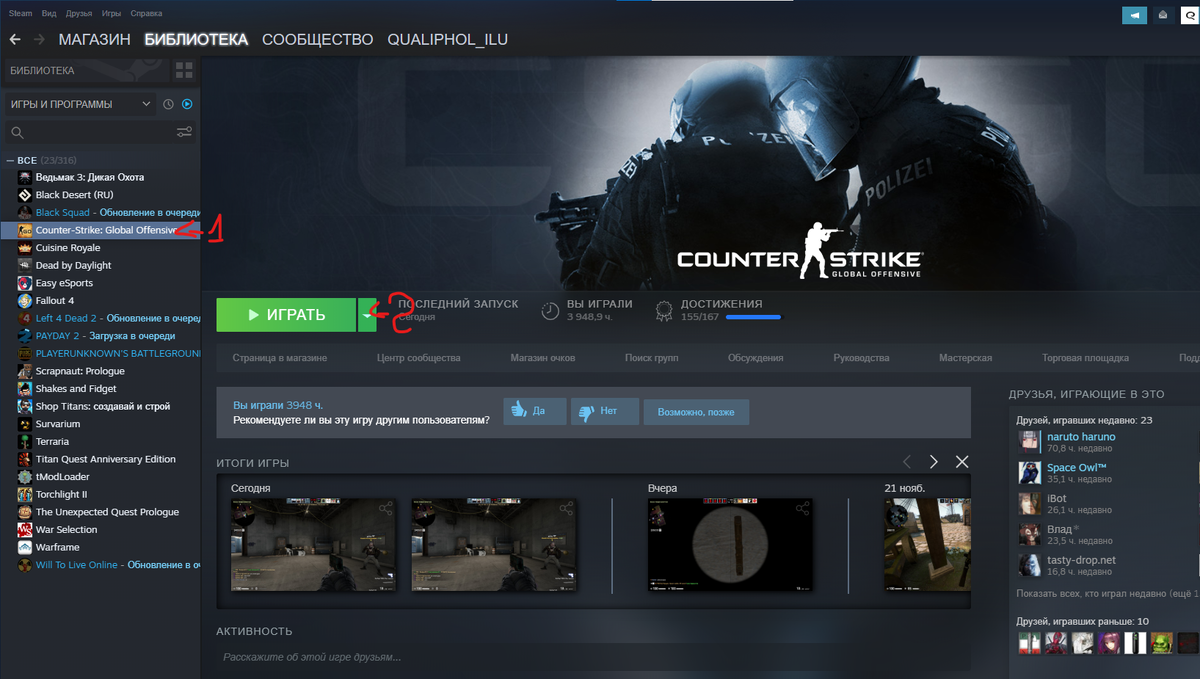Open the Друзья menu
This screenshot has width=1200, height=679.
point(79,12)
